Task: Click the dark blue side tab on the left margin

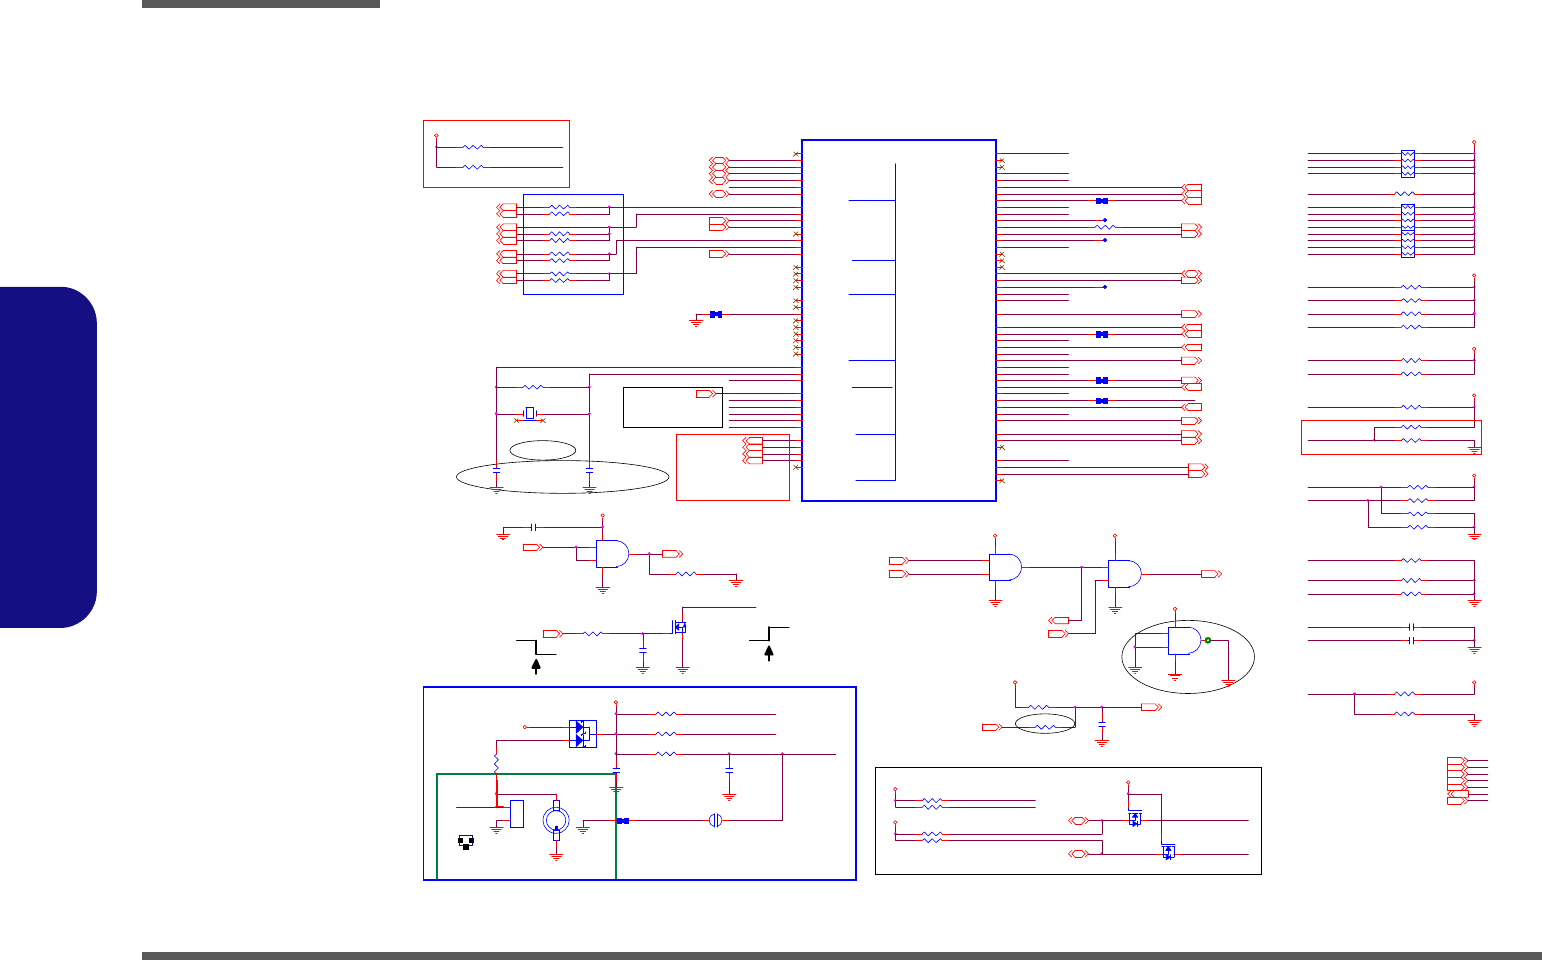Action: (x=49, y=457)
